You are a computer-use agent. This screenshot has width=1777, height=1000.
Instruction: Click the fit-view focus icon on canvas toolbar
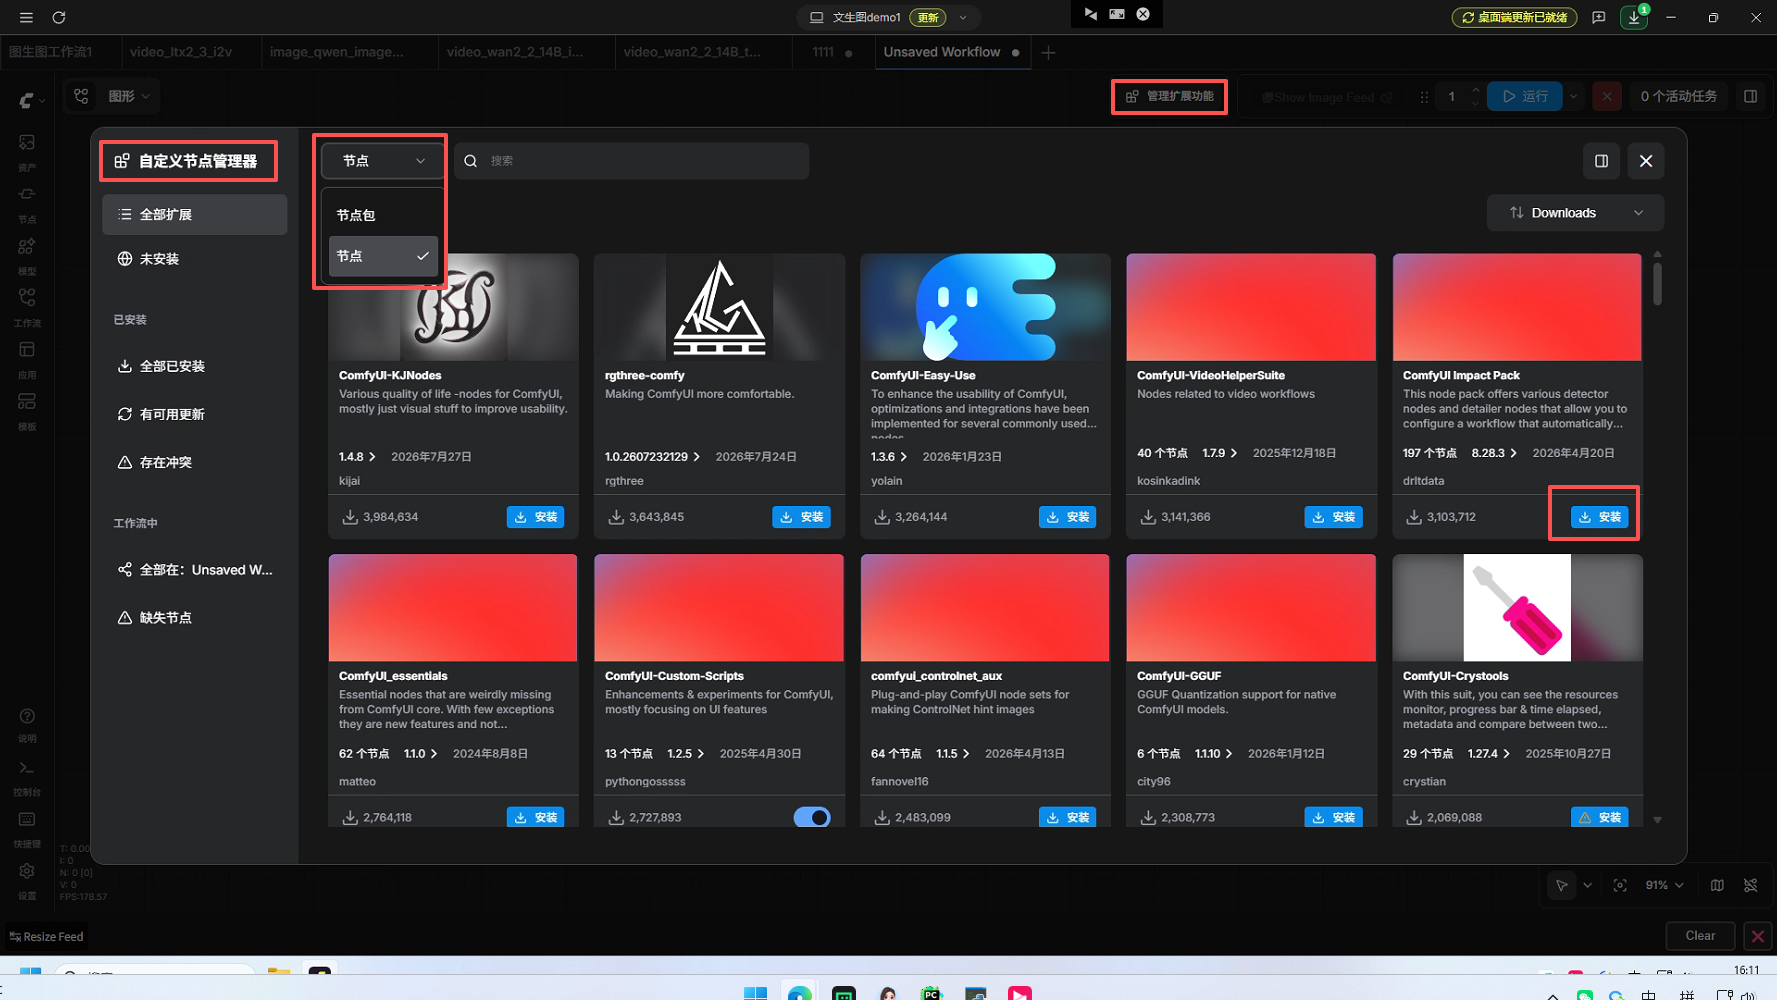click(1620, 885)
